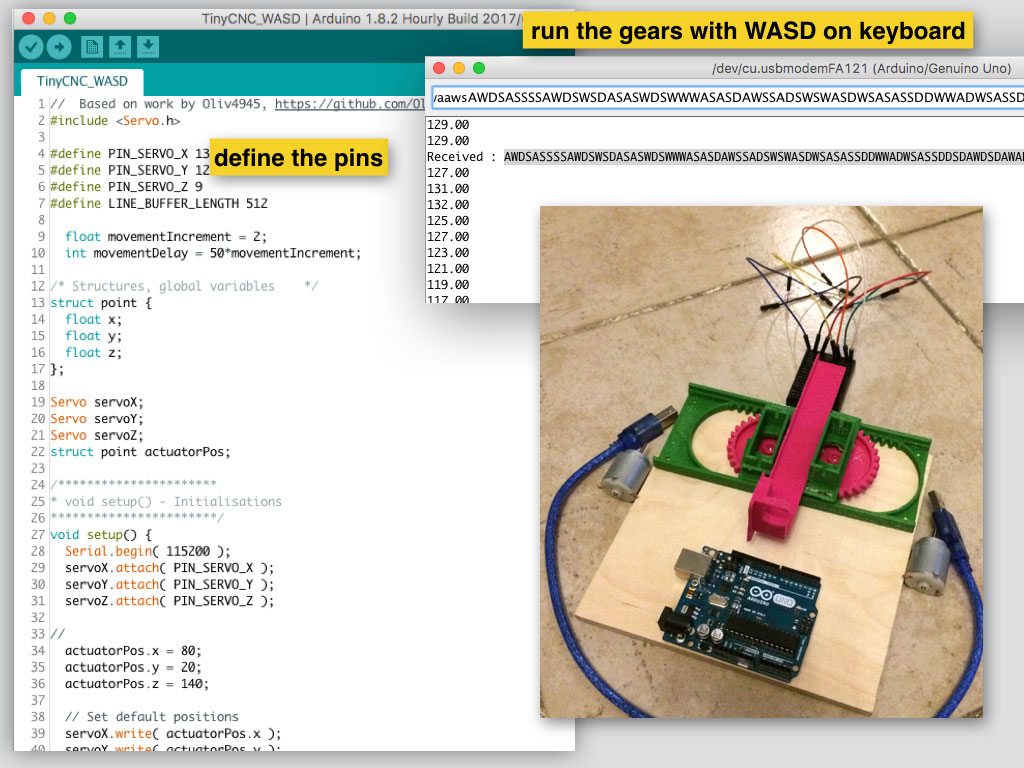Click 'actuatorPos.y = 20;' line
1024x768 pixels.
point(133,667)
